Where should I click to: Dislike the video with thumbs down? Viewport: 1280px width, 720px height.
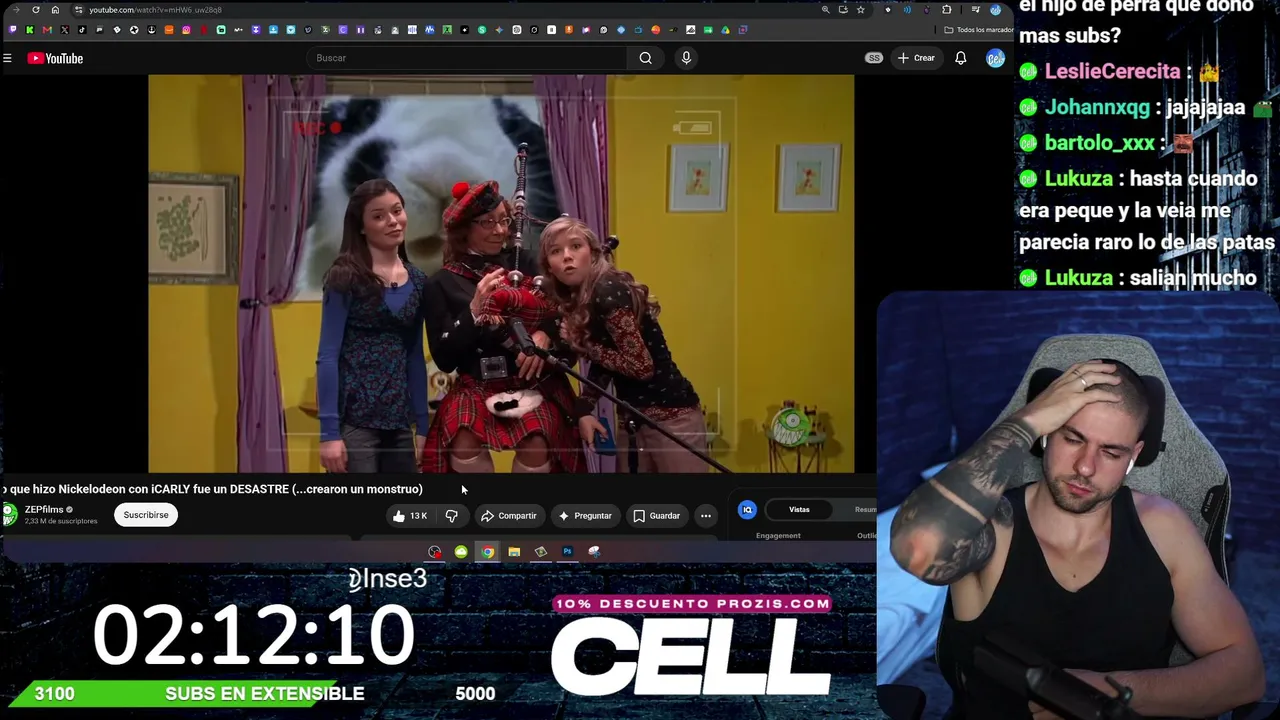coord(452,516)
